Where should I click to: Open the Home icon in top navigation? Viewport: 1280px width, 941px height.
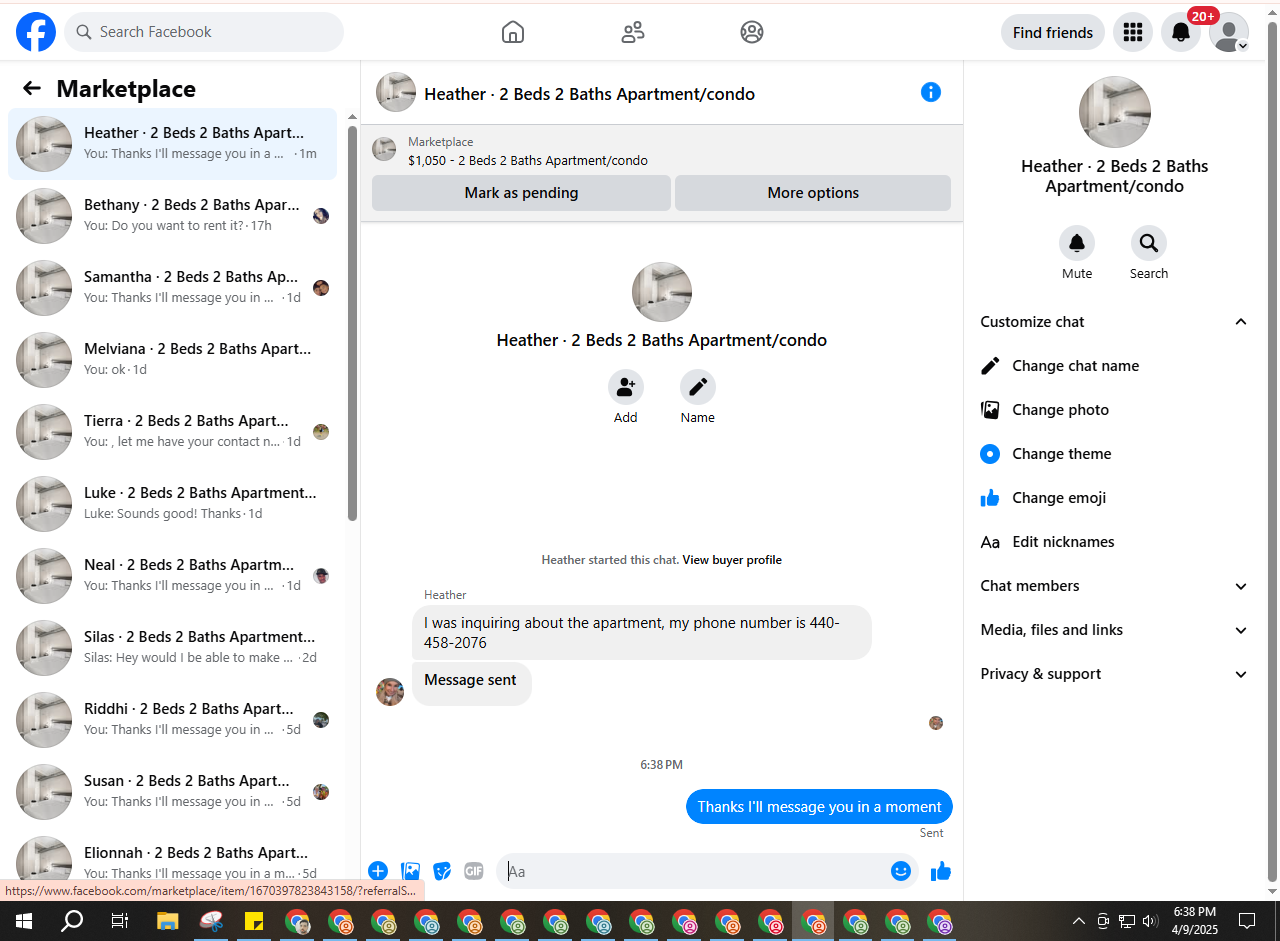[x=513, y=32]
